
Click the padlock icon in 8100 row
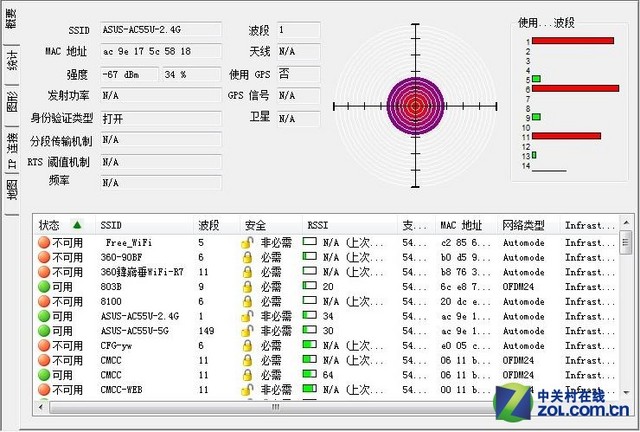point(247,302)
